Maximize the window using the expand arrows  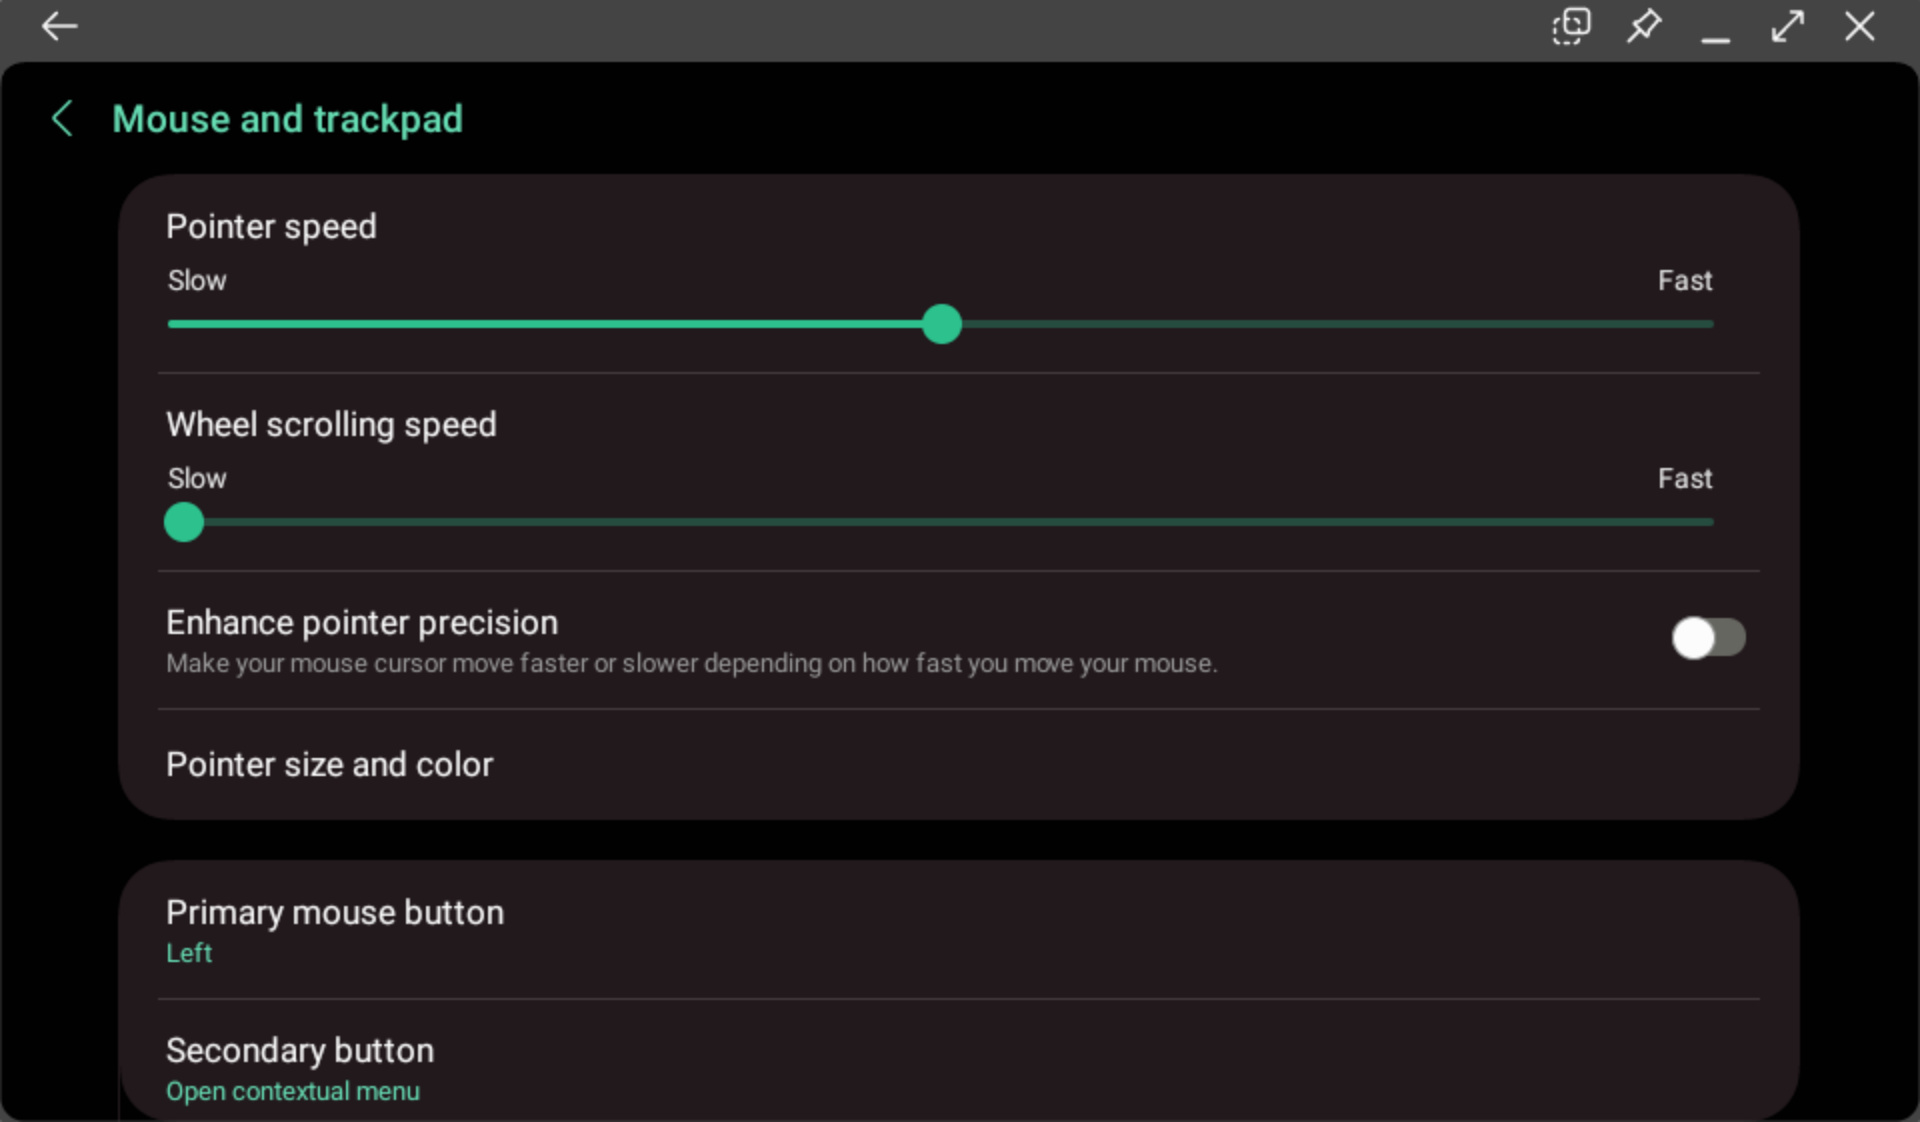tap(1788, 27)
